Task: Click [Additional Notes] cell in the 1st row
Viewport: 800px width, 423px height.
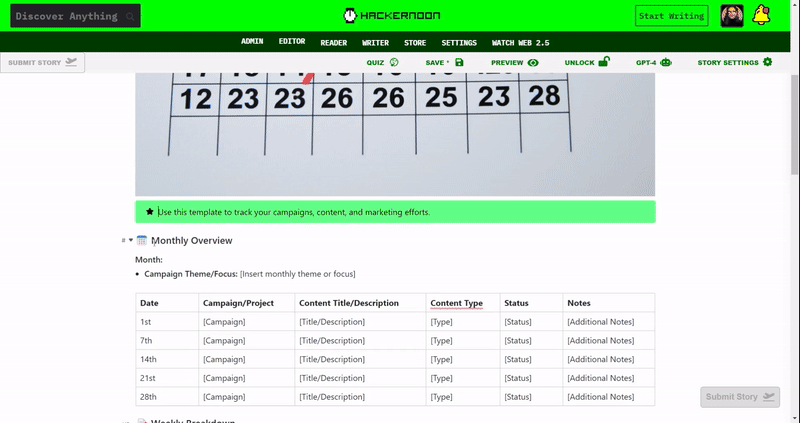Action: click(609, 321)
